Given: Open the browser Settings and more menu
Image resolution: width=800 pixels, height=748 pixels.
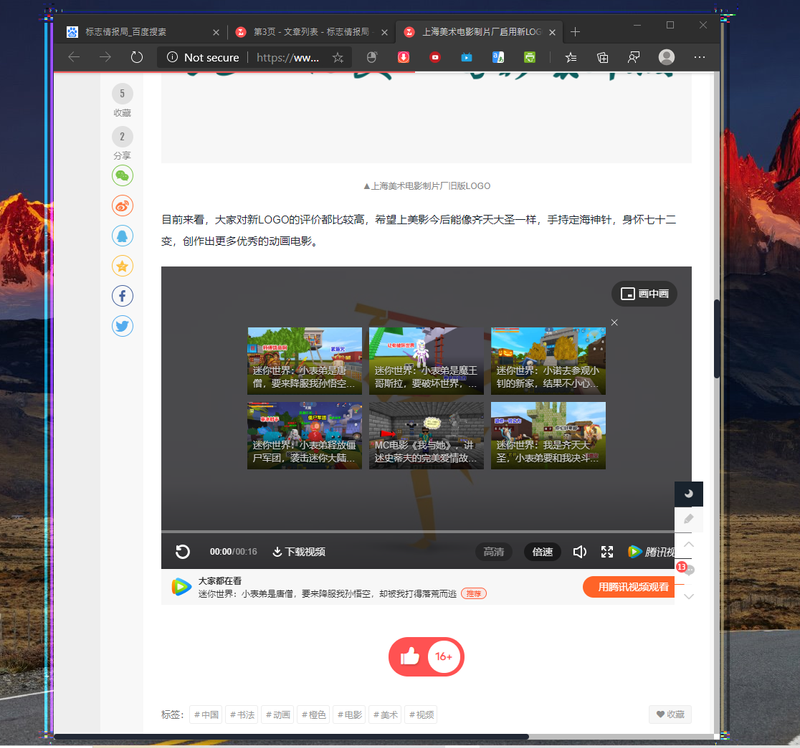Looking at the screenshot, I should pos(699,57).
